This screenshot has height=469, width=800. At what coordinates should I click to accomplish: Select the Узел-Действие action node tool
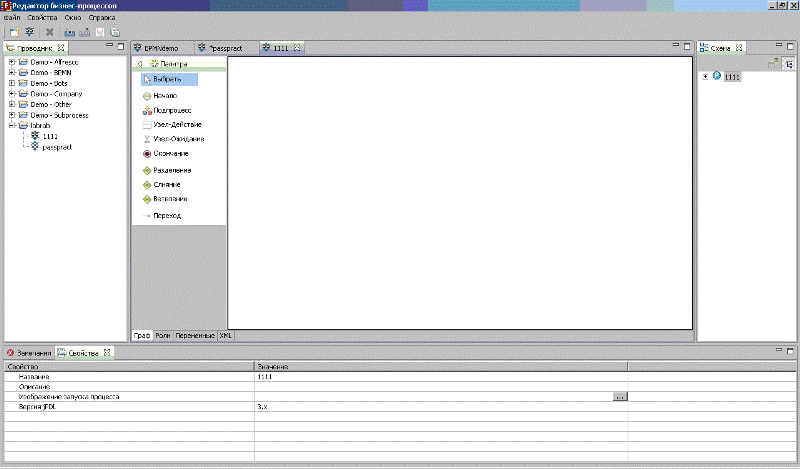coord(177,124)
